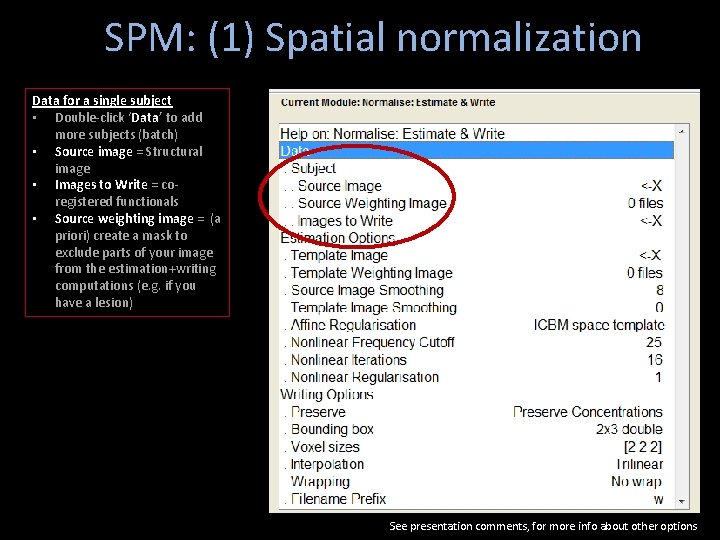Select the Nonlinear Regularisation row
The image size is (720, 540).
[x=477, y=377]
